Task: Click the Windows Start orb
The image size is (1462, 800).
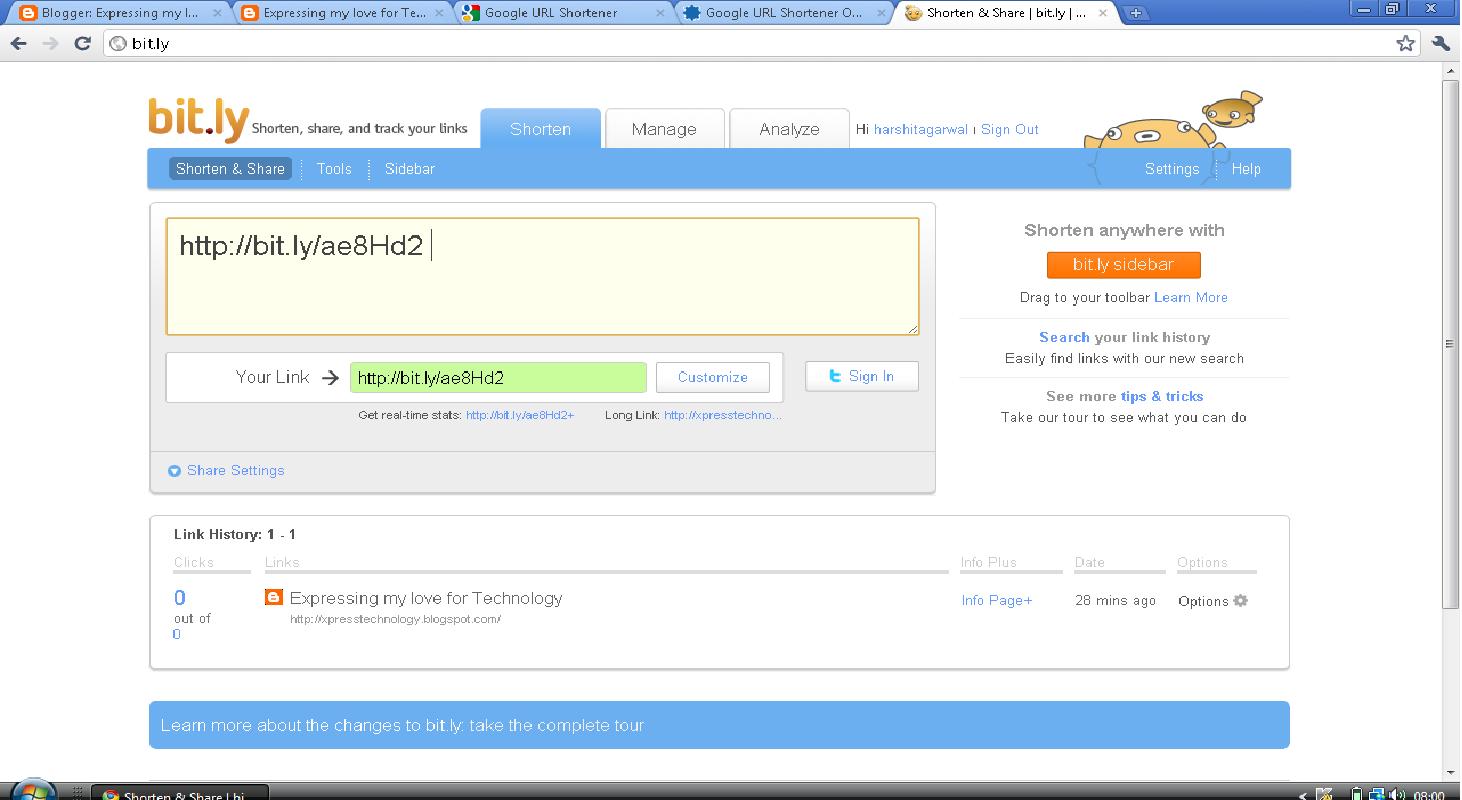Action: pos(32,790)
